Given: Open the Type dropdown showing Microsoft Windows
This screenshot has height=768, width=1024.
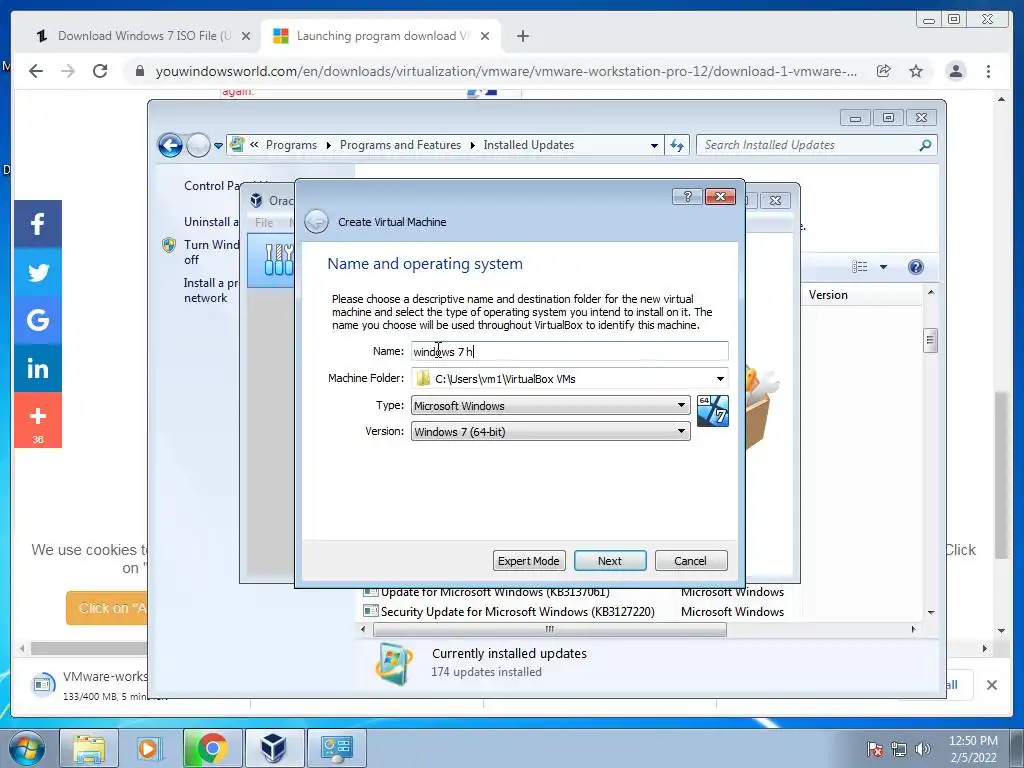Looking at the screenshot, I should point(551,406).
